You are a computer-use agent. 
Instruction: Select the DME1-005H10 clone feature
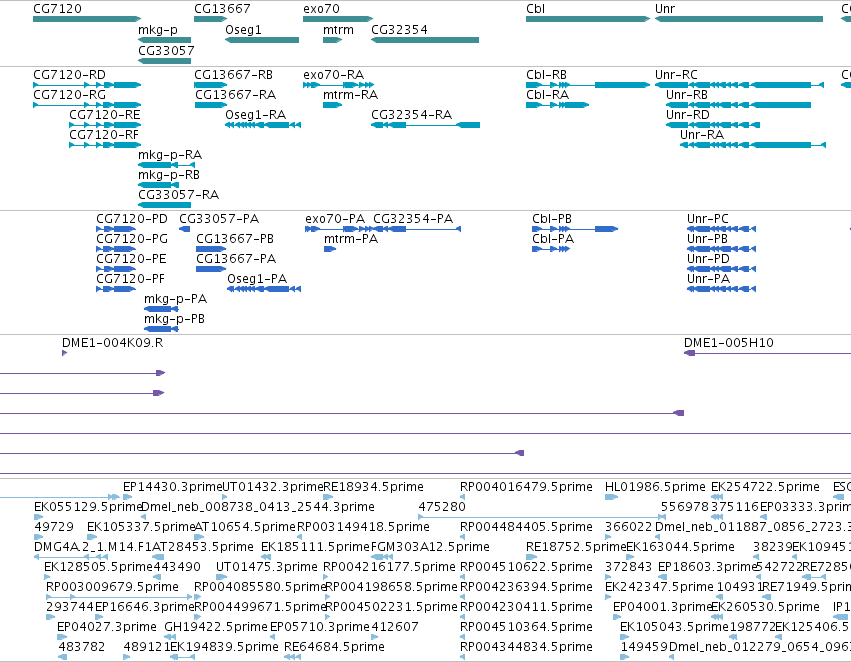[x=767, y=353]
